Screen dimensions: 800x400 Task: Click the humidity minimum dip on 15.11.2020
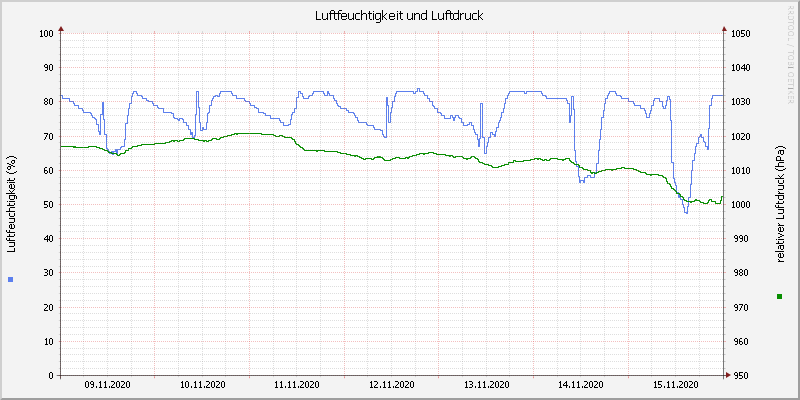coord(686,212)
